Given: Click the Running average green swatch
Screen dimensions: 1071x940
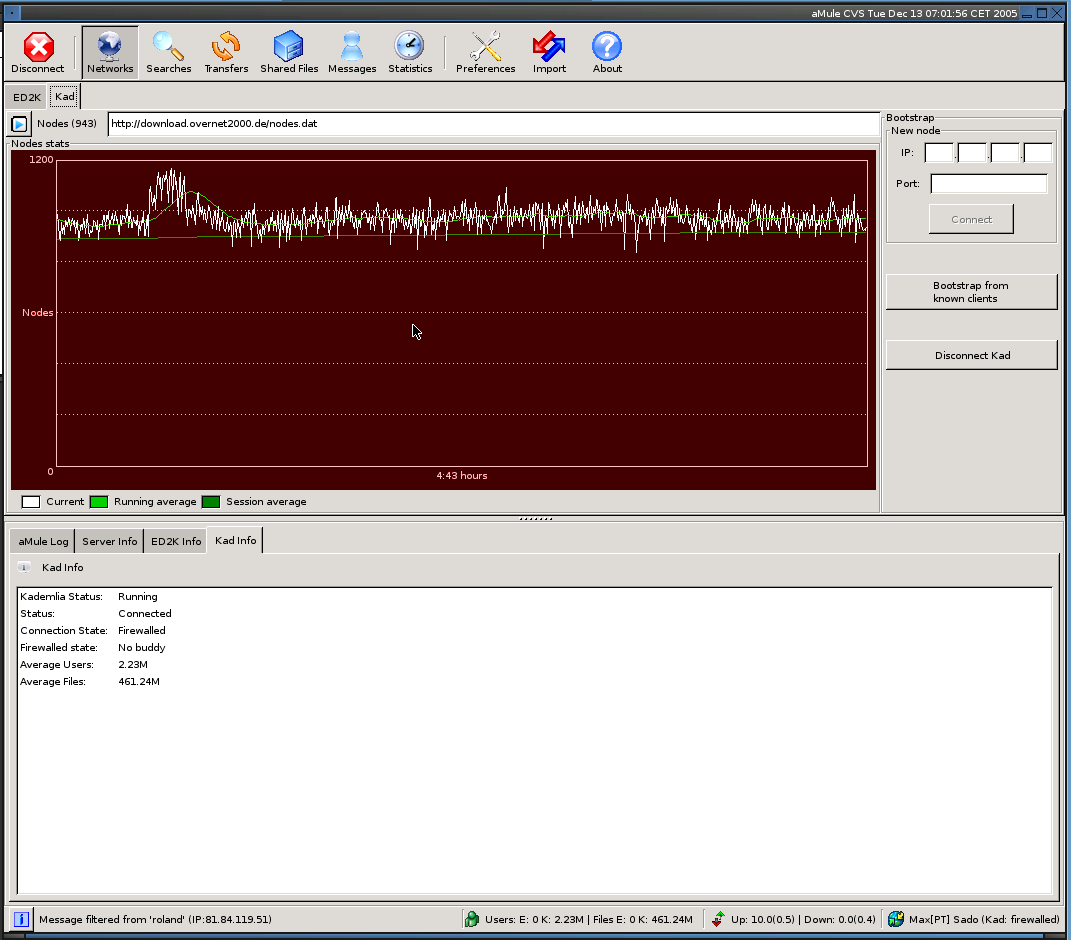Looking at the screenshot, I should (x=99, y=502).
